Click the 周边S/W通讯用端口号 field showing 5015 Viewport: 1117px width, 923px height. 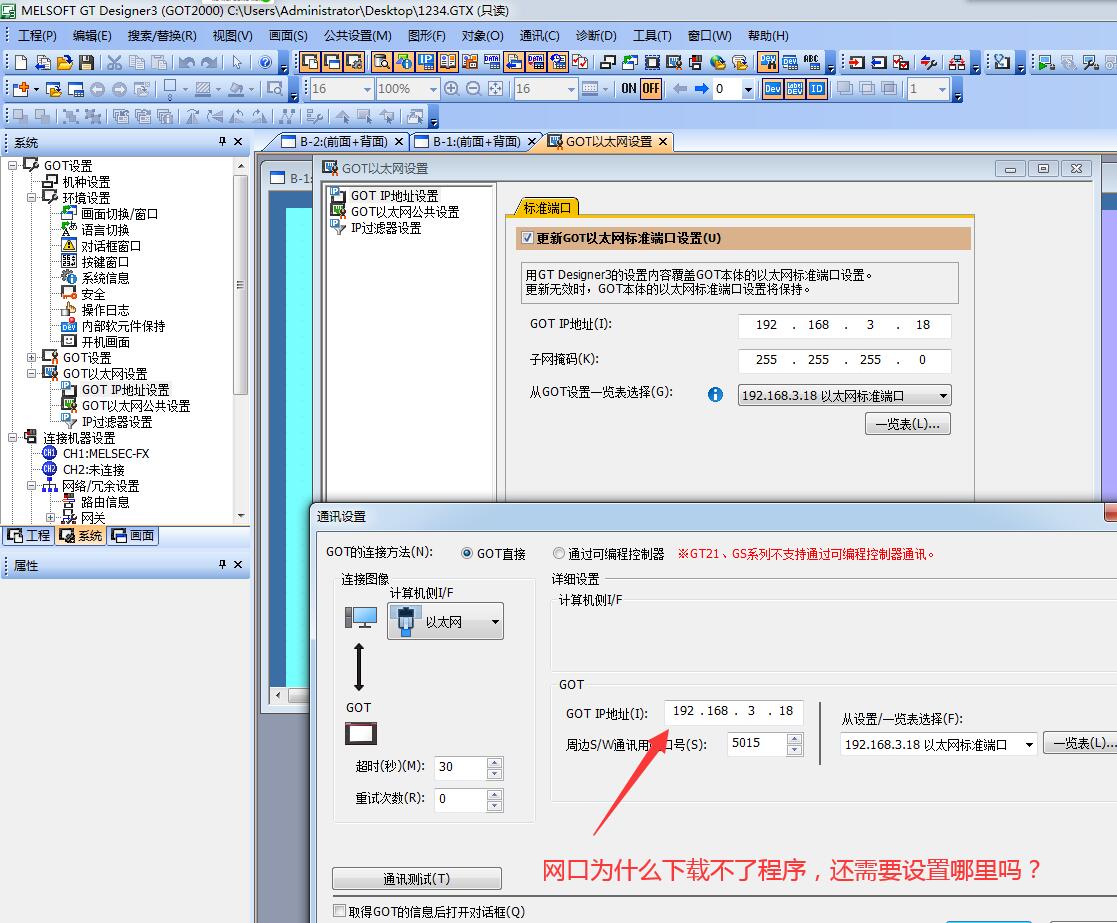[756, 743]
